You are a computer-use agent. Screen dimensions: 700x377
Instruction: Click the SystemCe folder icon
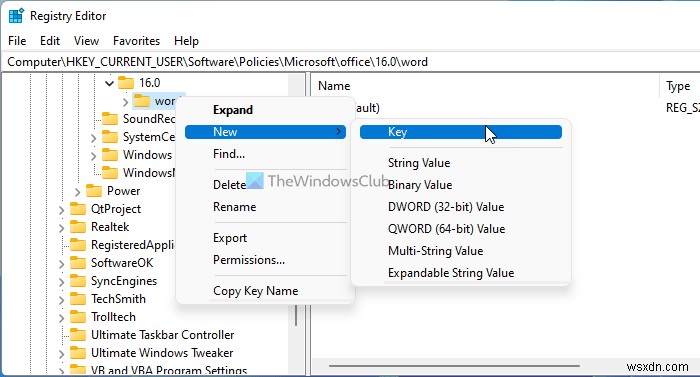pos(110,137)
